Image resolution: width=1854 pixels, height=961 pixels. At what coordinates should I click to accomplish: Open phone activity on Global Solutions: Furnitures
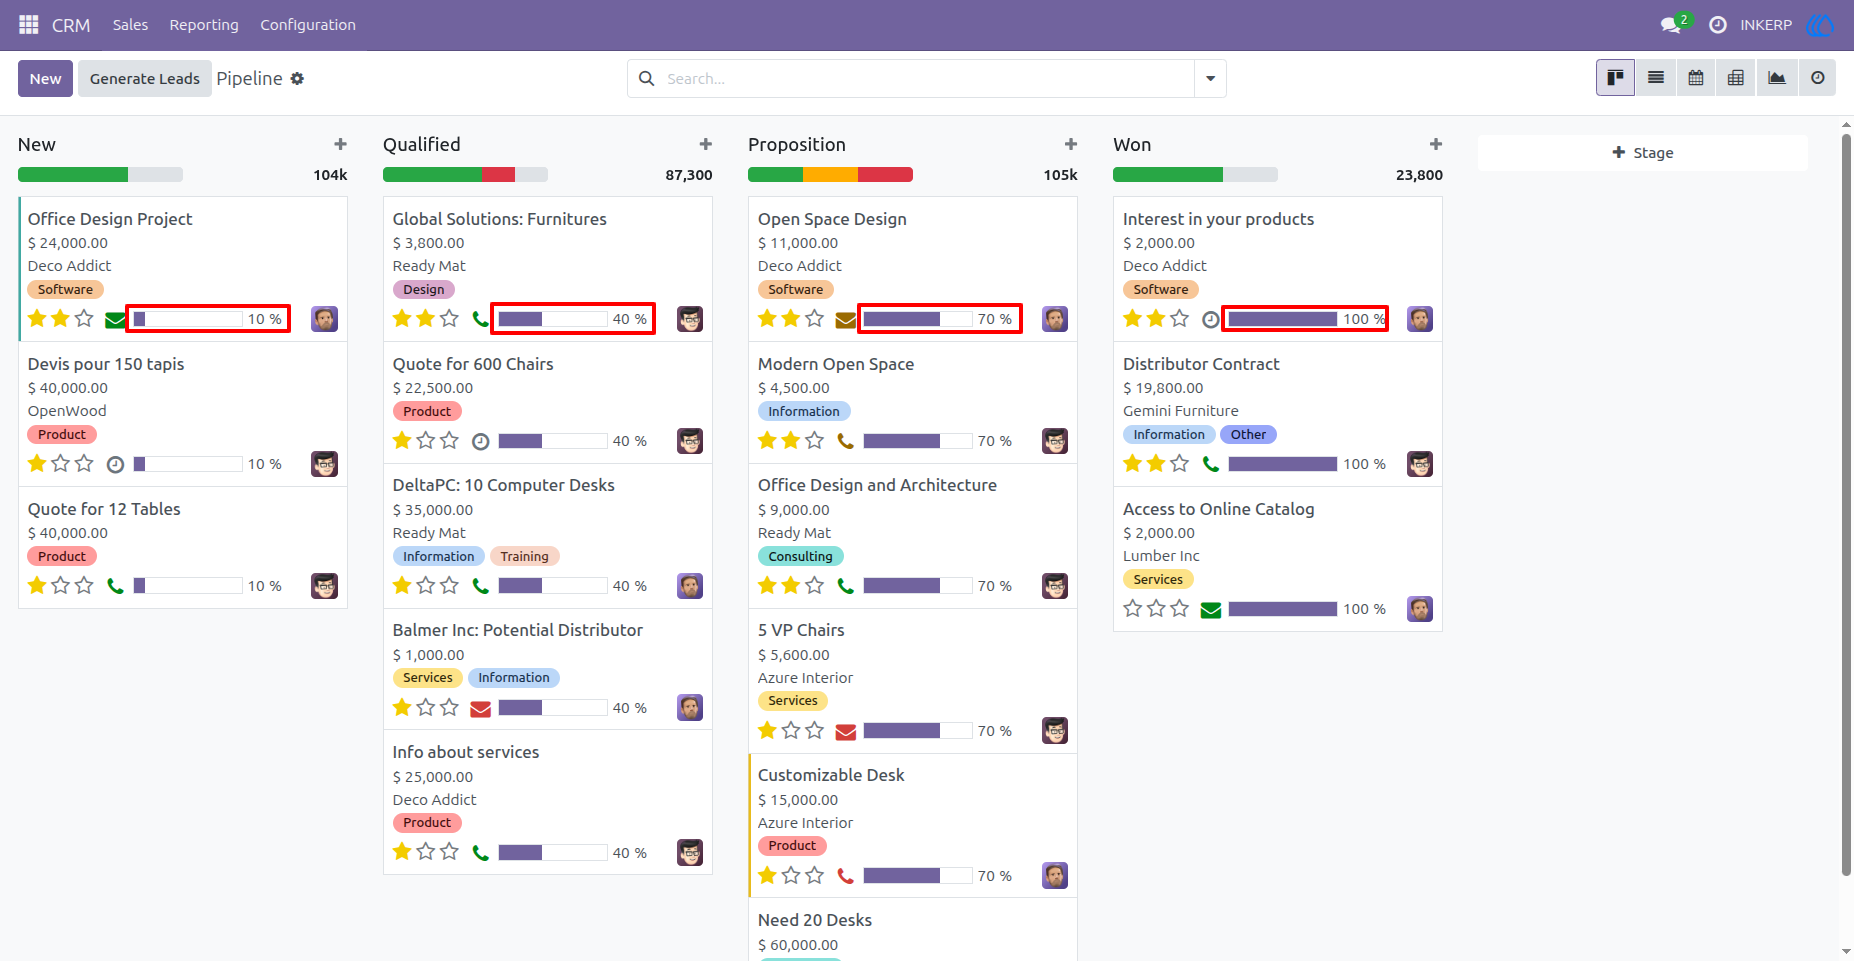[480, 319]
